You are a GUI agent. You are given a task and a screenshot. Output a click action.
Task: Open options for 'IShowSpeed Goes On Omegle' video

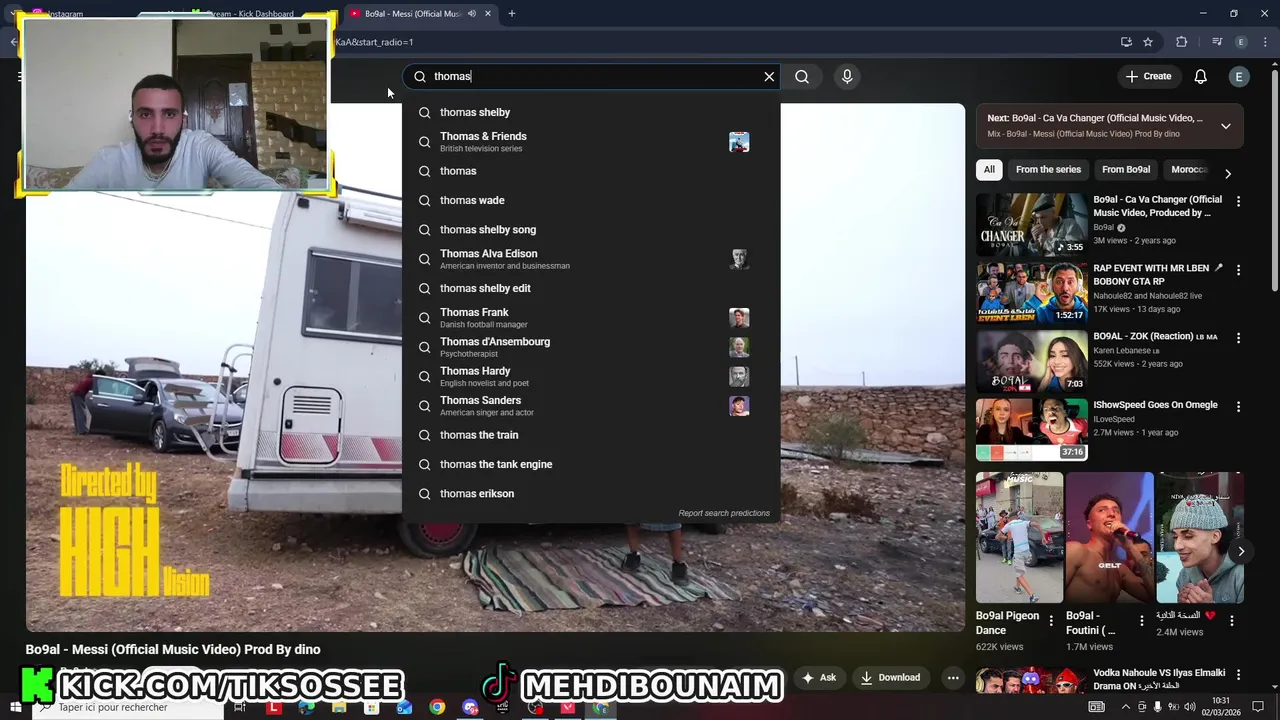tap(1238, 406)
